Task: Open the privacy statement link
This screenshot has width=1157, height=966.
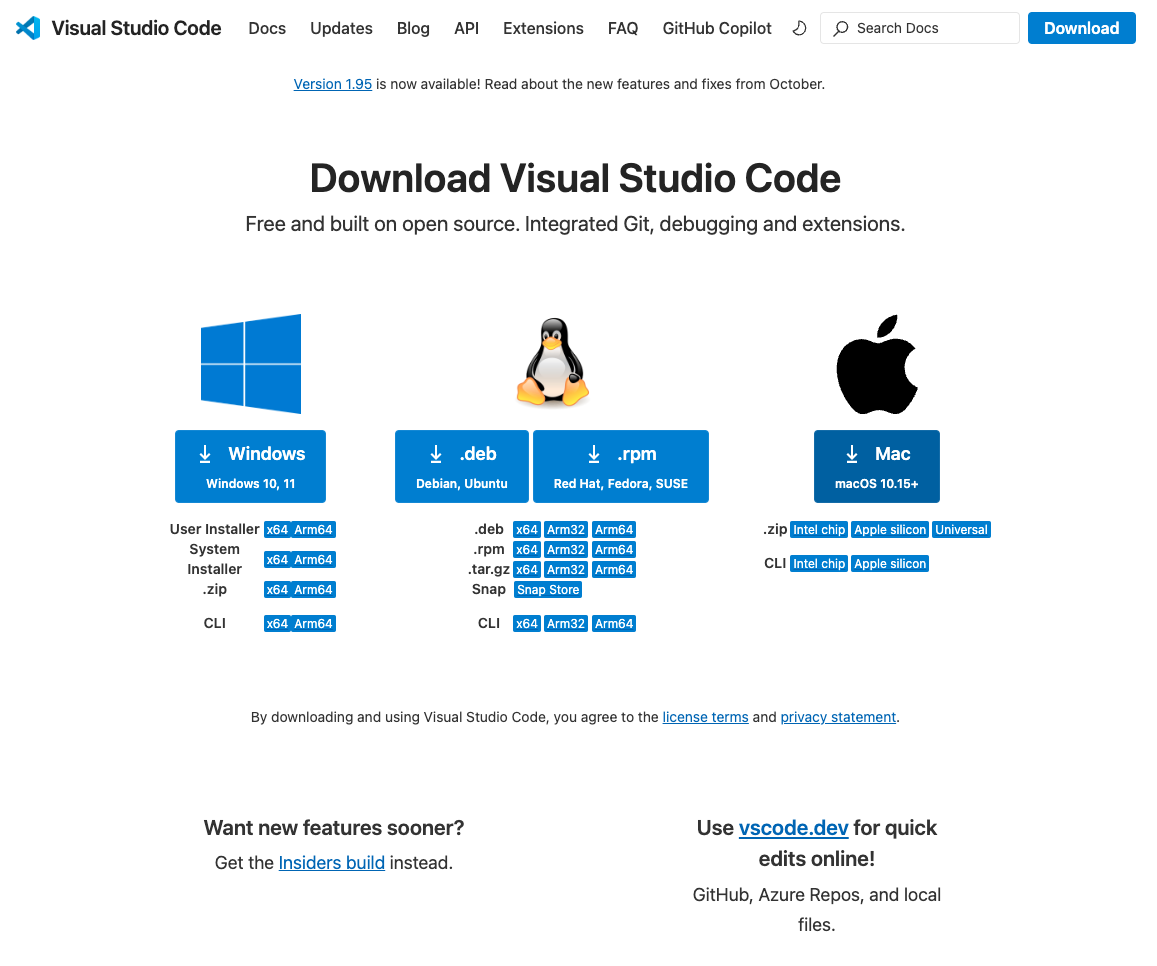Action: (838, 717)
